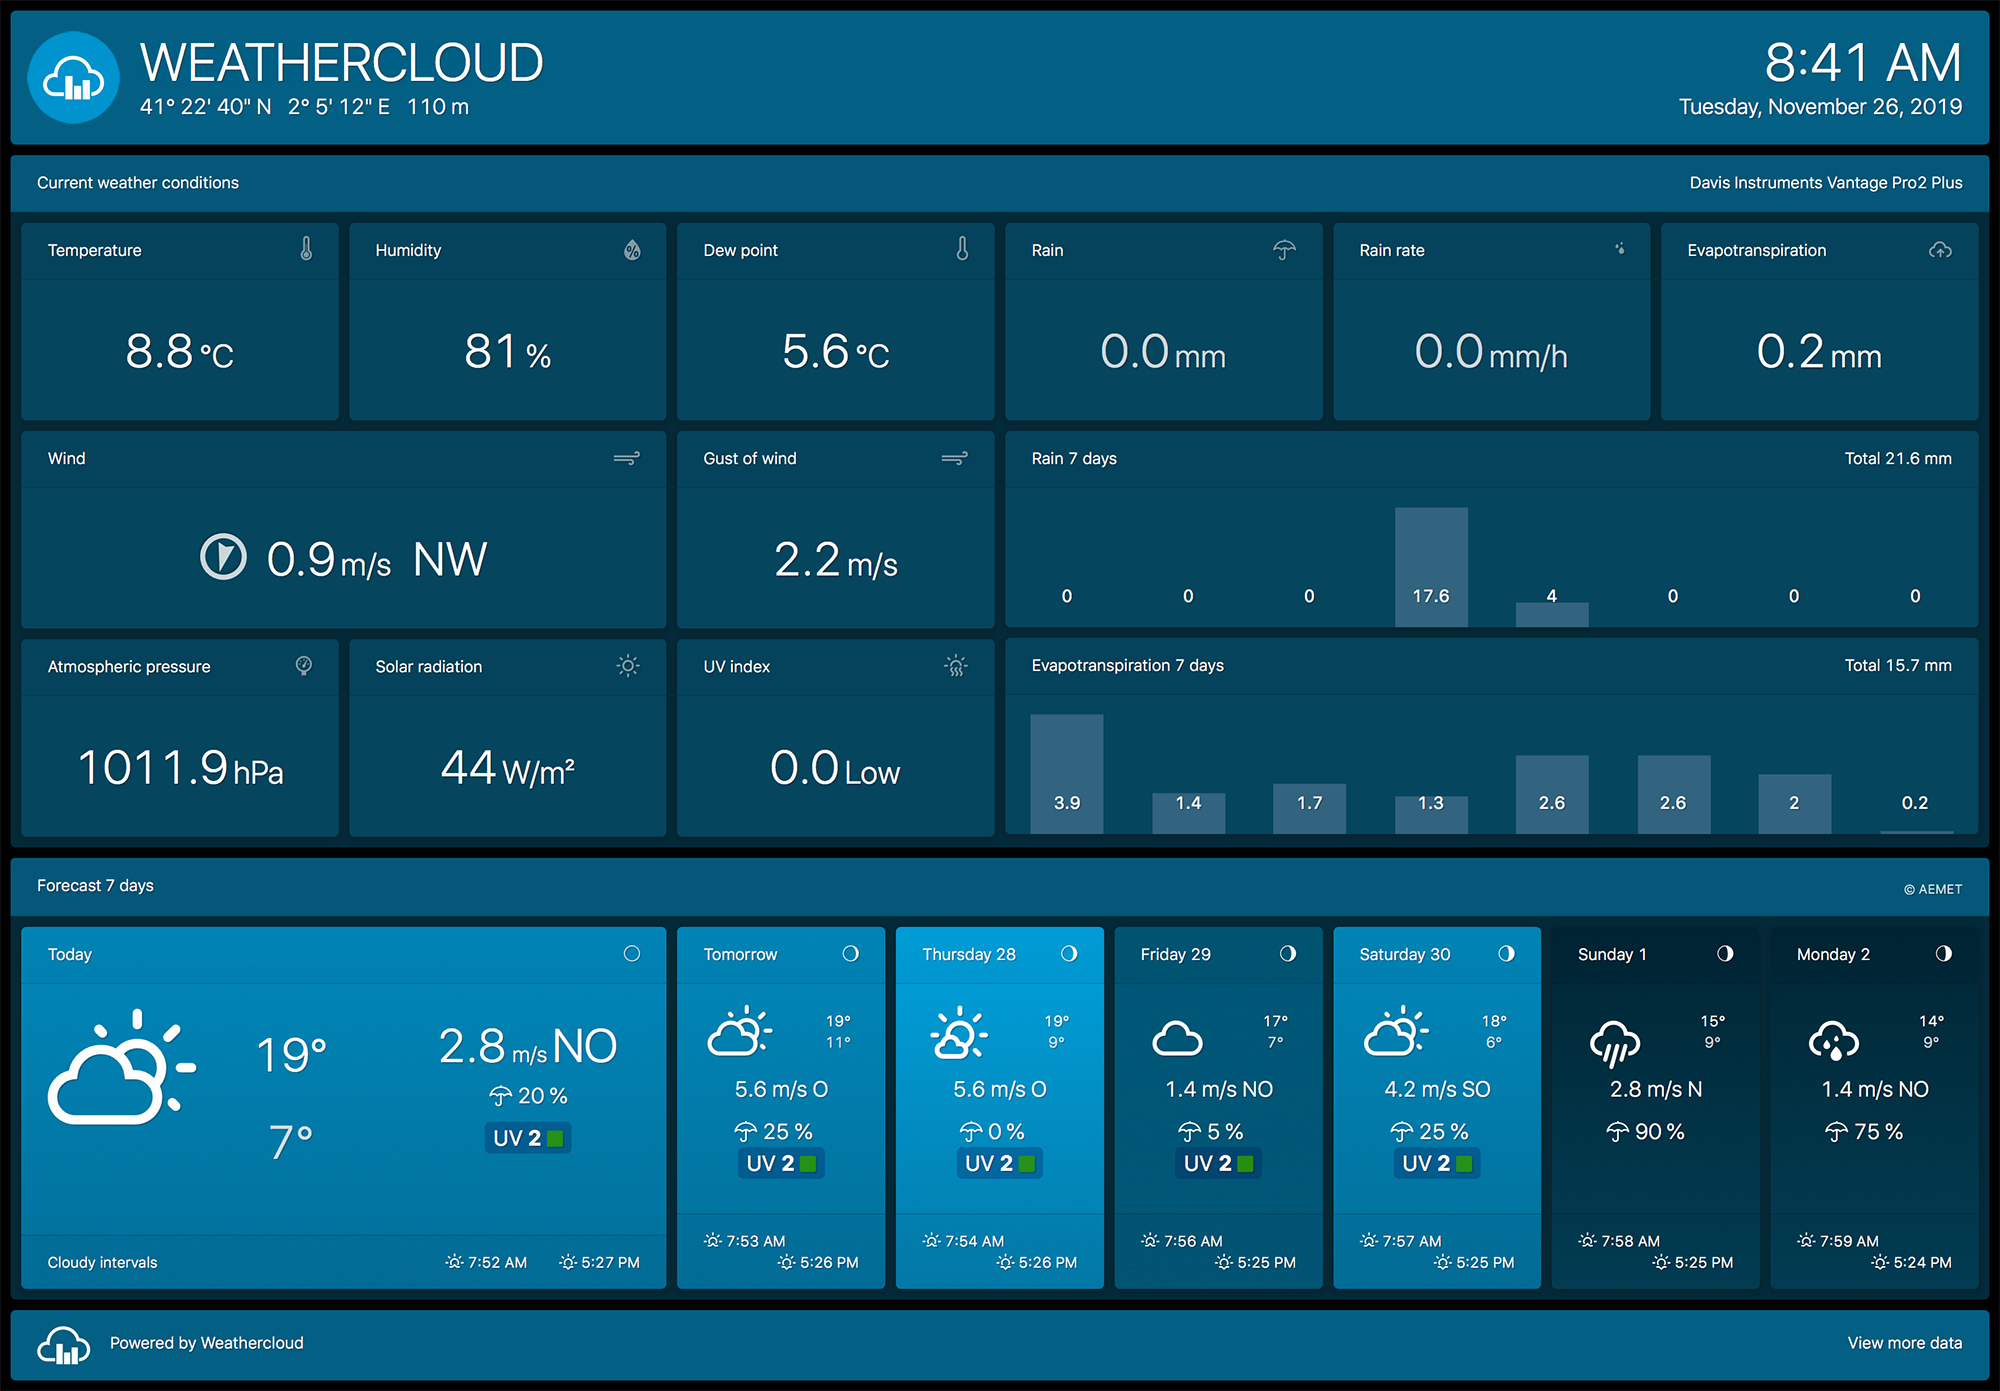Screen dimensions: 2000x1391
Task: Click Today's cloudy intervals weather icon
Action: [121, 1067]
